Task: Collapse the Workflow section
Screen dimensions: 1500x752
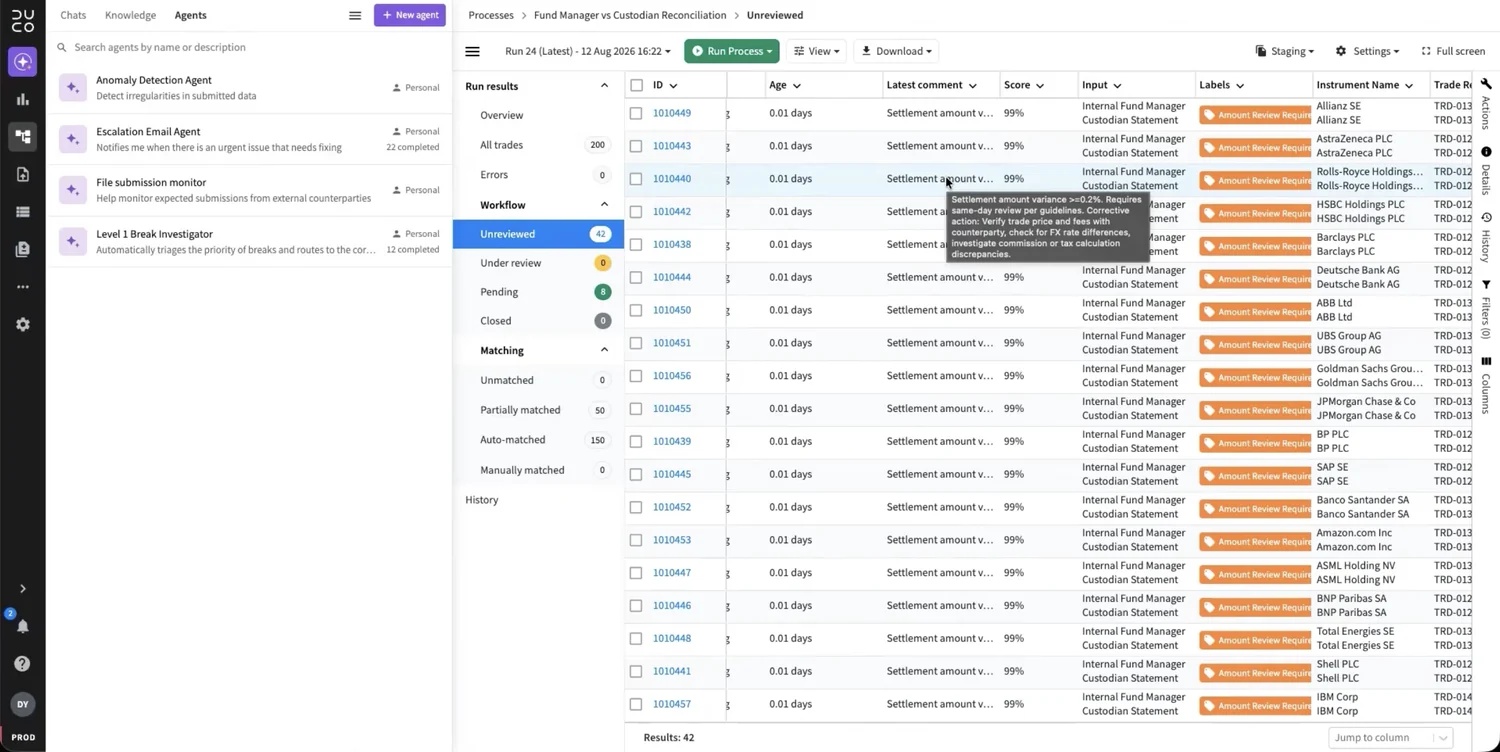Action: tap(604, 205)
